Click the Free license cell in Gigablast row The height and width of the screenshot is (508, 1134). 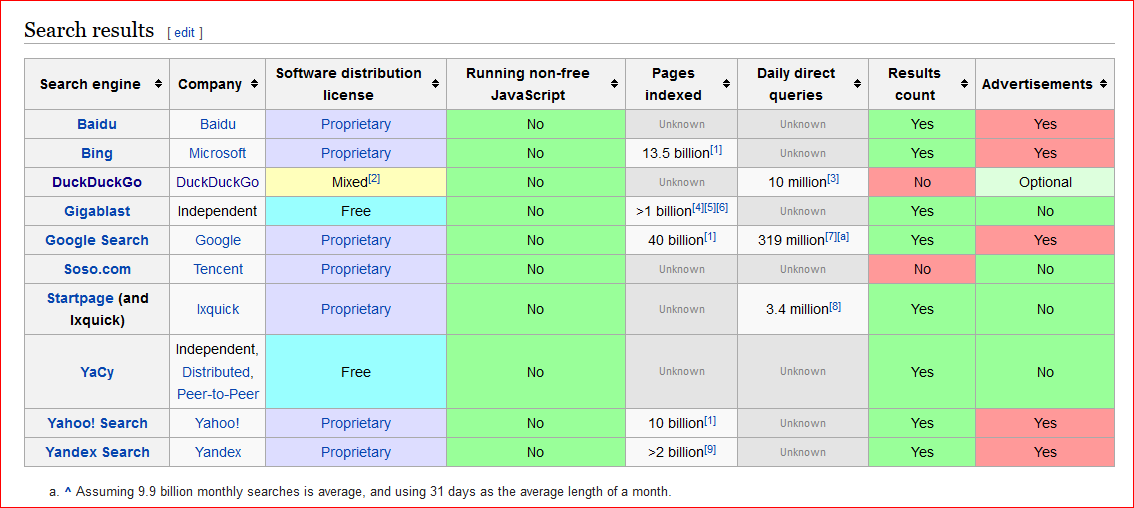(x=356, y=211)
